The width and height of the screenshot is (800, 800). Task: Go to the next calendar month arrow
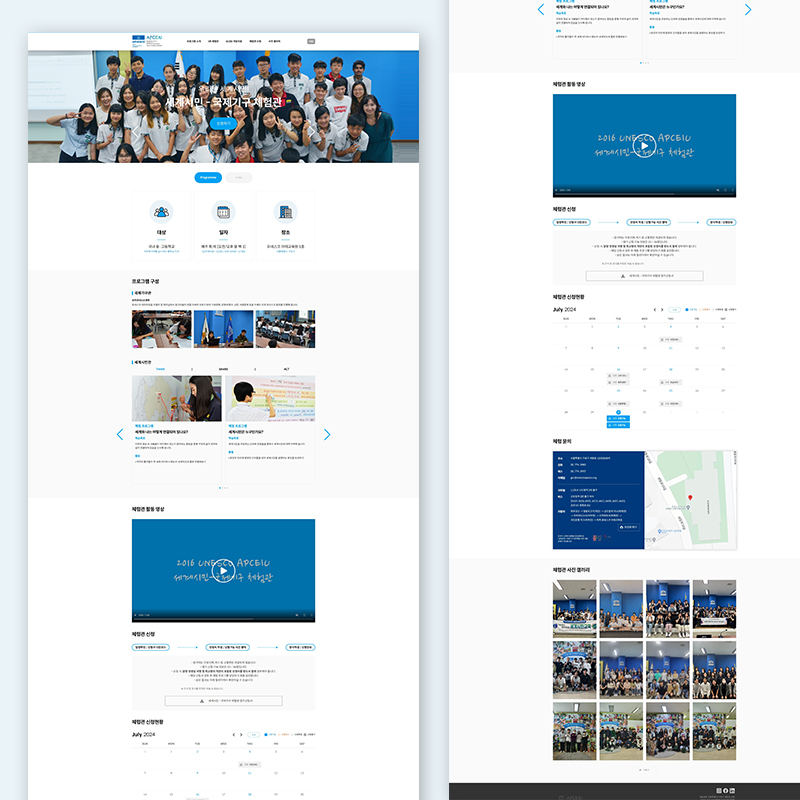663,310
